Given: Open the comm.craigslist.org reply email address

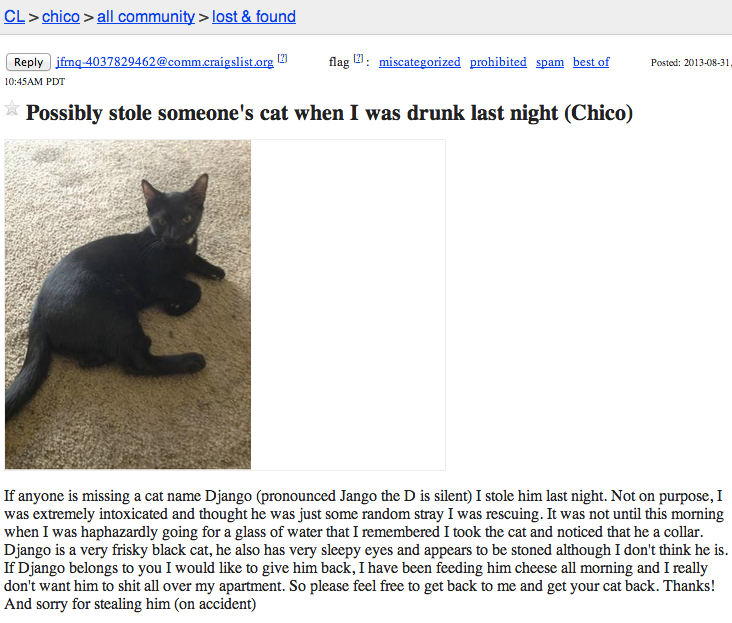Looking at the screenshot, I should (165, 62).
